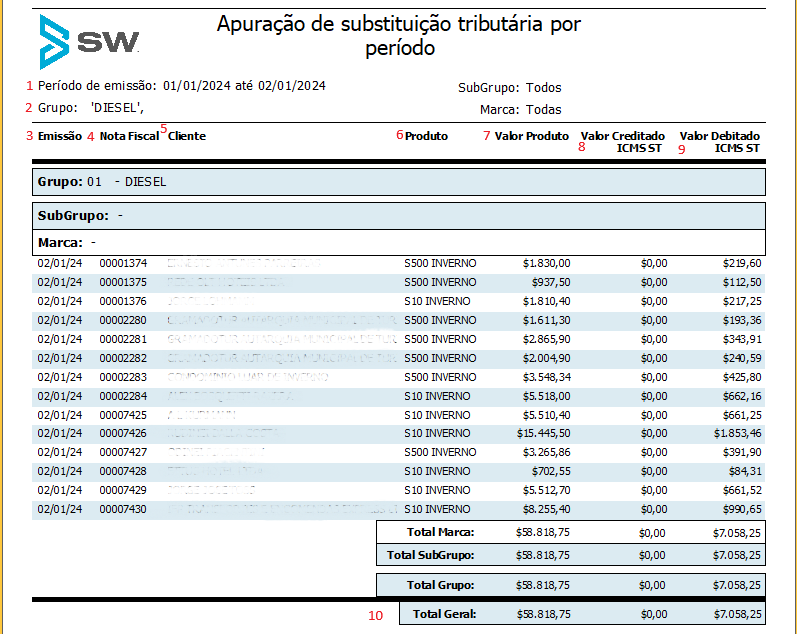797x634 pixels.
Task: Click the Cliente column header
Action: (x=187, y=136)
